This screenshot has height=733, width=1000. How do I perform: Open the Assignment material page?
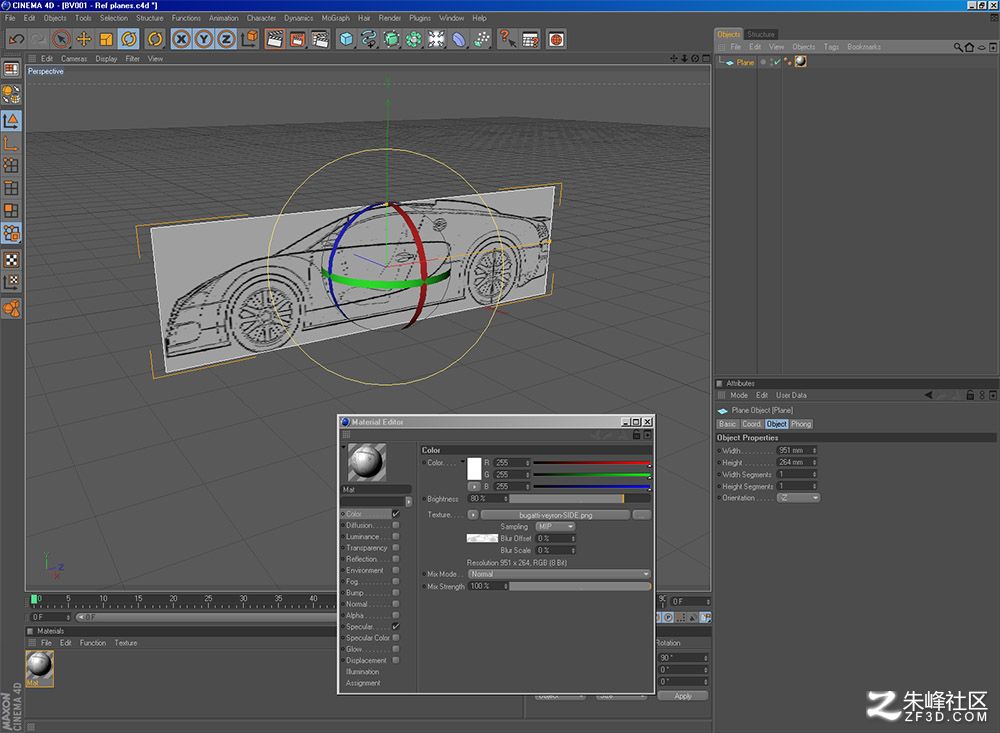[363, 683]
